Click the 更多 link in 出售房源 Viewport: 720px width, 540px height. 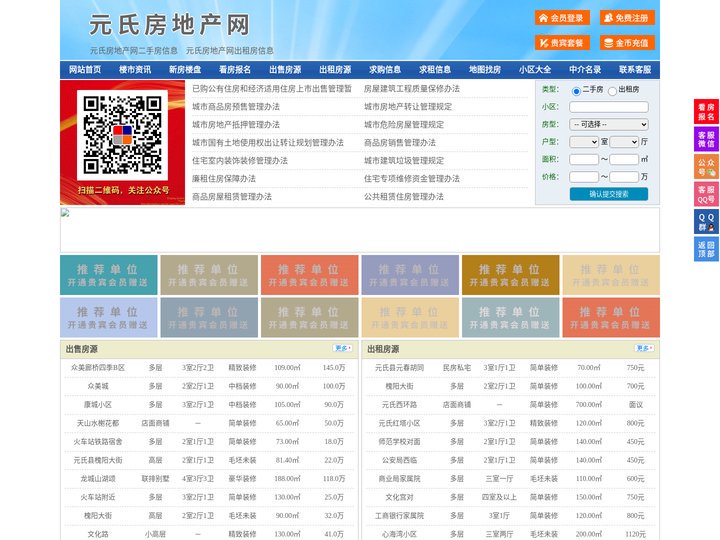tap(343, 349)
